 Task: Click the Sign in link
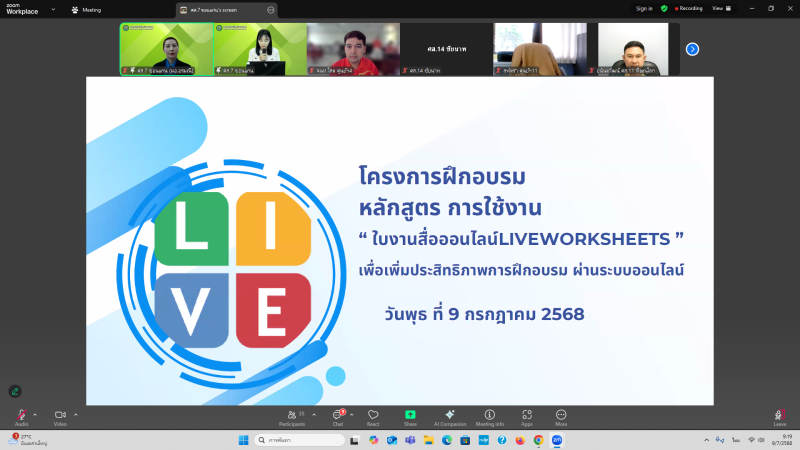coord(644,8)
